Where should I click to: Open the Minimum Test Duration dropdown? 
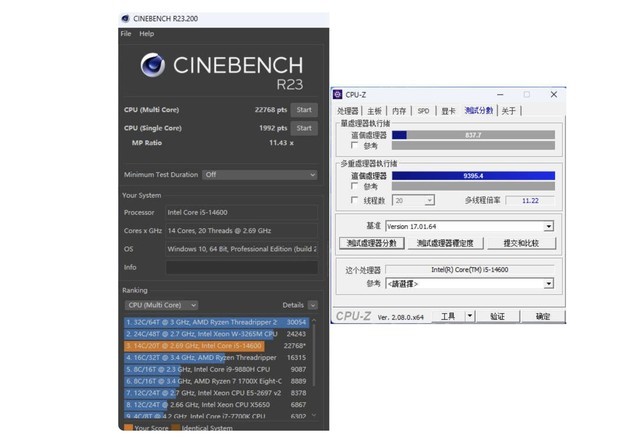[x=260, y=175]
